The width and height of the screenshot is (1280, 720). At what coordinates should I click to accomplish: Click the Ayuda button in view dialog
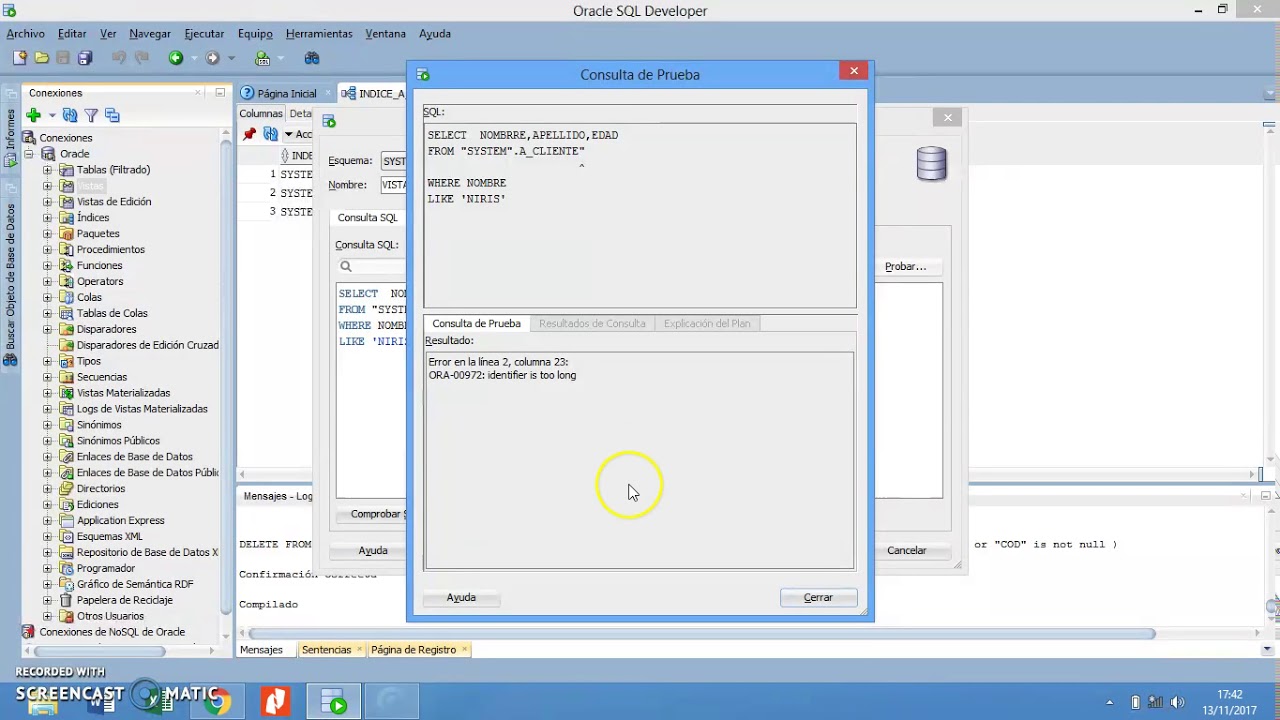(373, 550)
